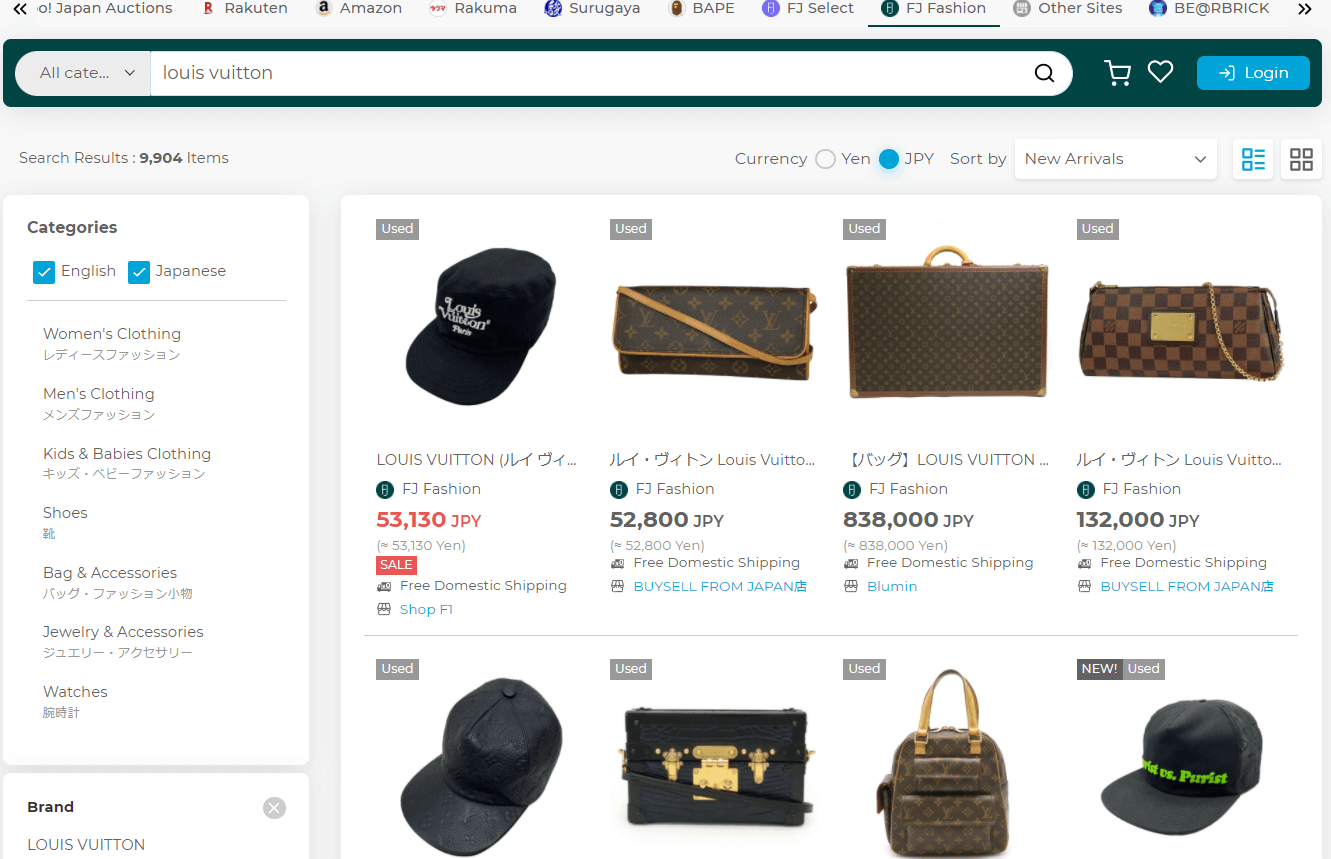Click the Surugaya logo icon

[x=553, y=9]
